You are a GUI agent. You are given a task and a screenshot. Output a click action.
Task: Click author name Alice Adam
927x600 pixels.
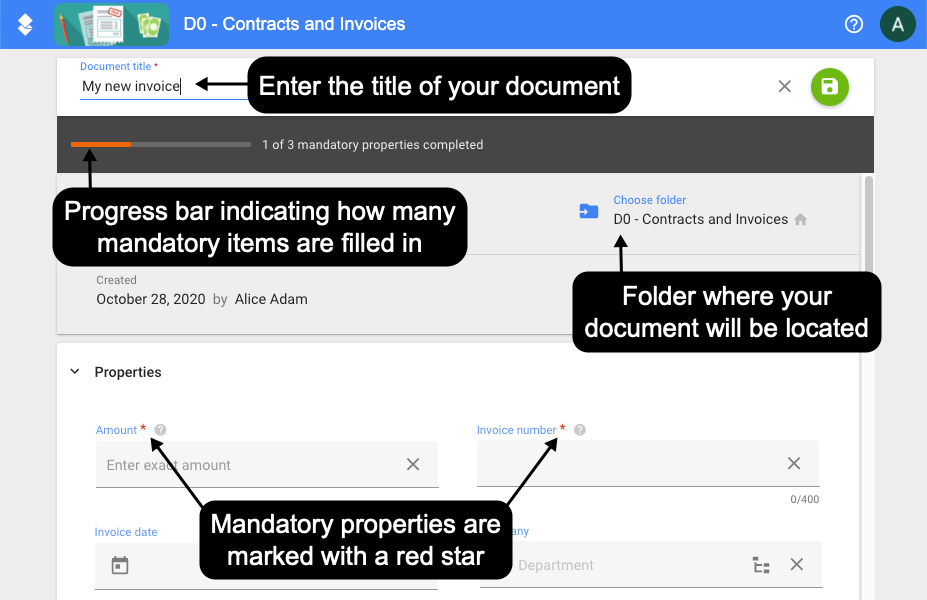click(271, 299)
